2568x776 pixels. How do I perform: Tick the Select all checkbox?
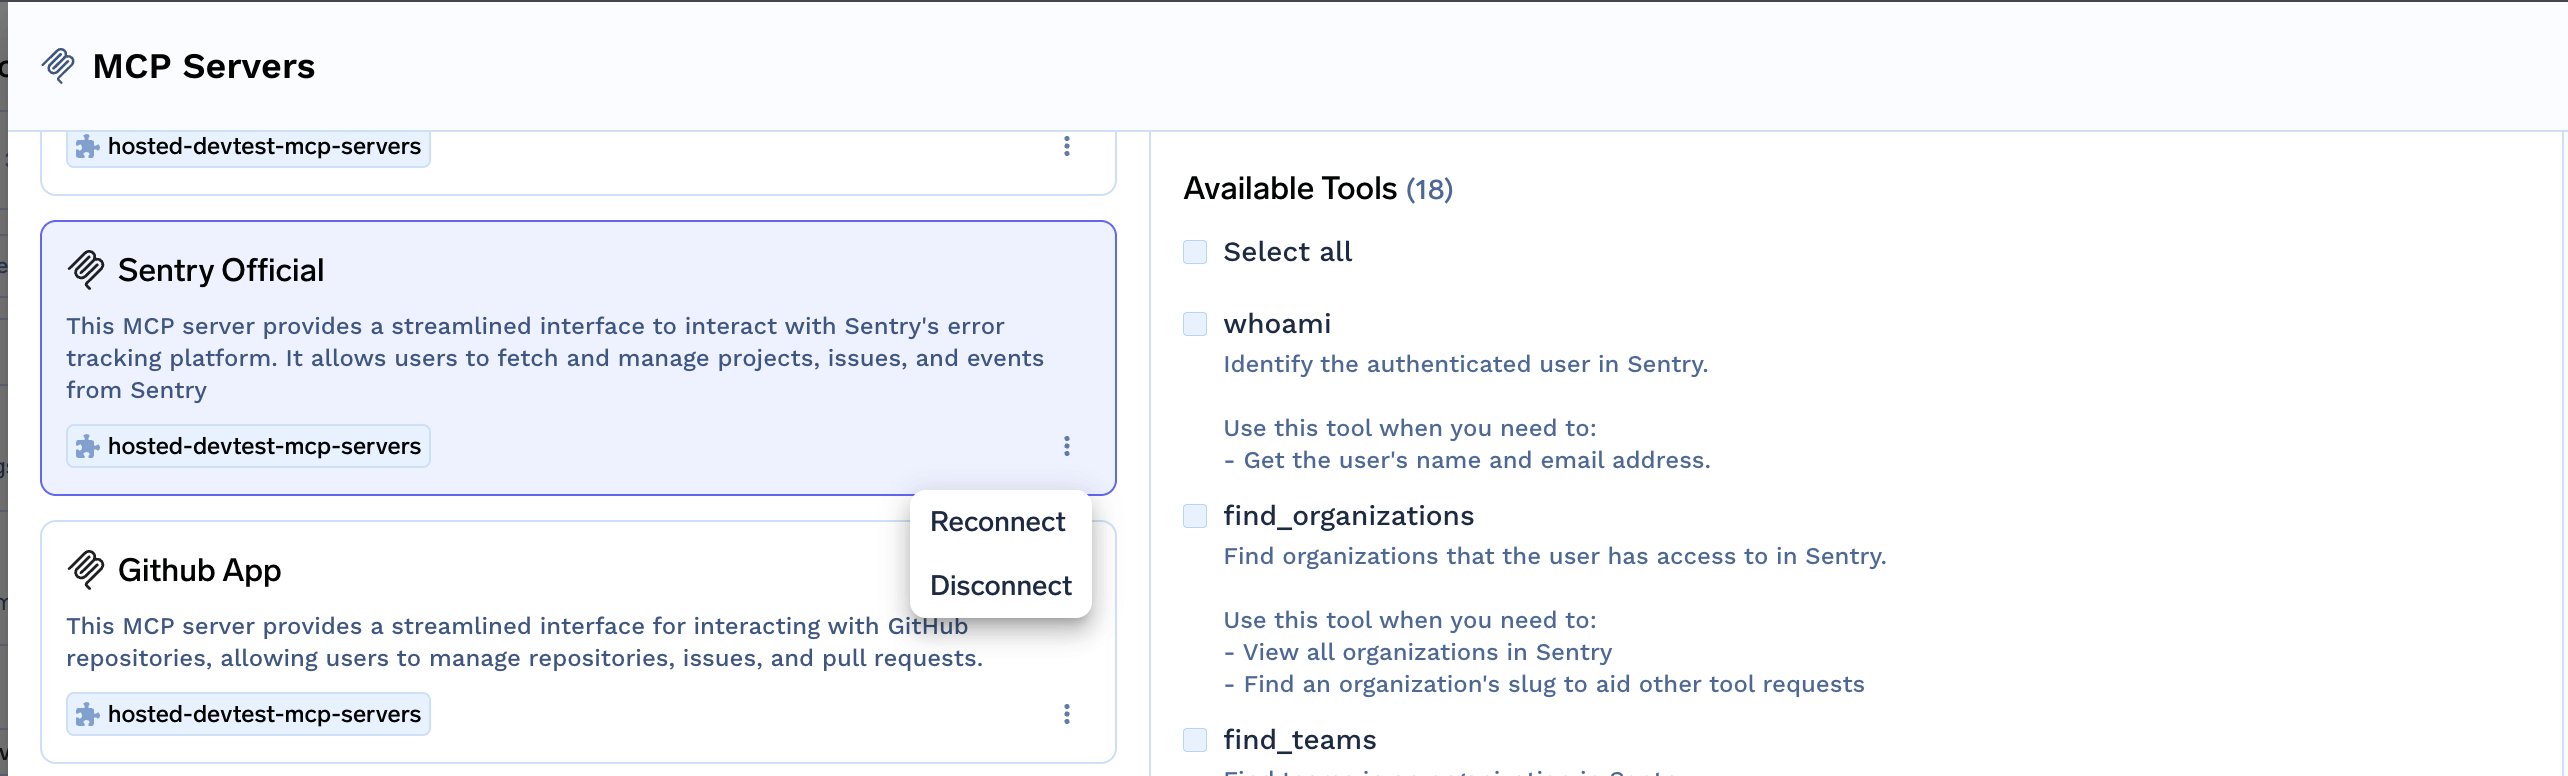[x=1195, y=252]
